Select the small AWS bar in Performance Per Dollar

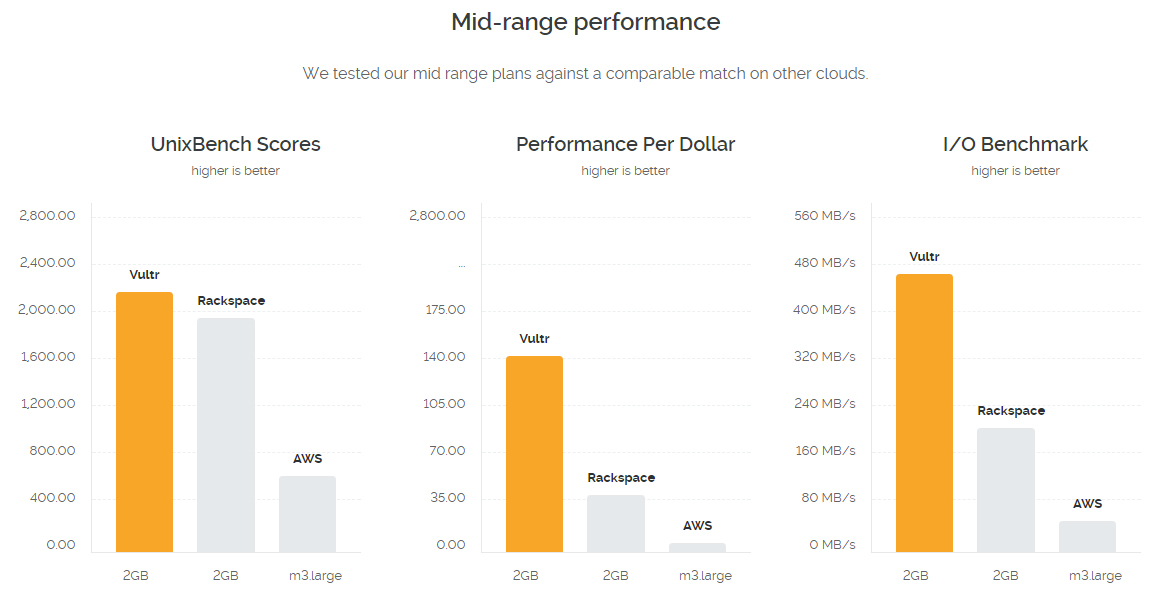(697, 548)
